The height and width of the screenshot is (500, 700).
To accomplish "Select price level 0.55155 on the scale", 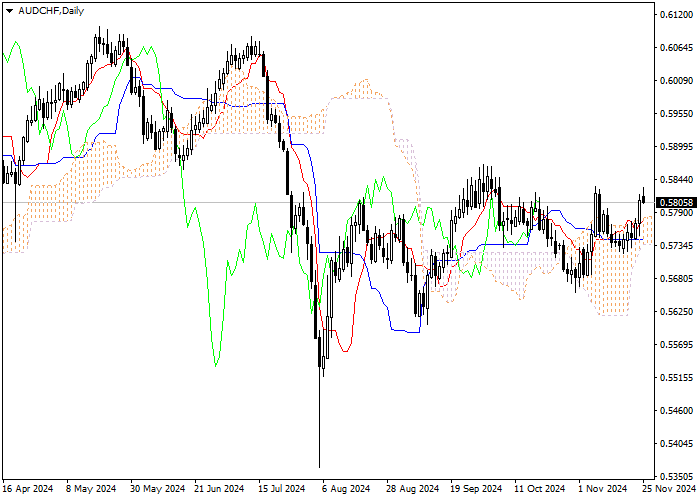I will (677, 378).
